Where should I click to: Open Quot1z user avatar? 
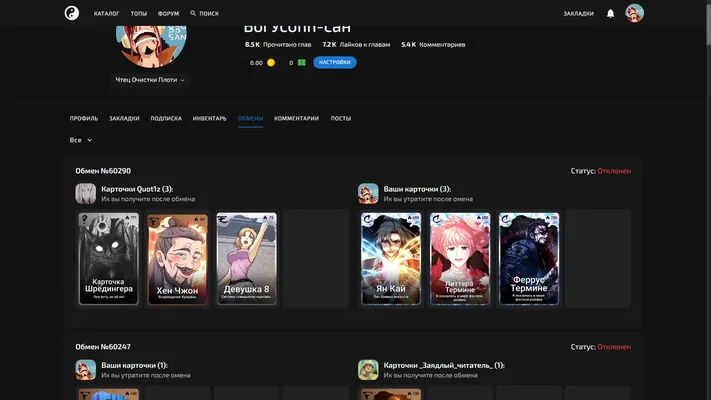click(x=86, y=194)
